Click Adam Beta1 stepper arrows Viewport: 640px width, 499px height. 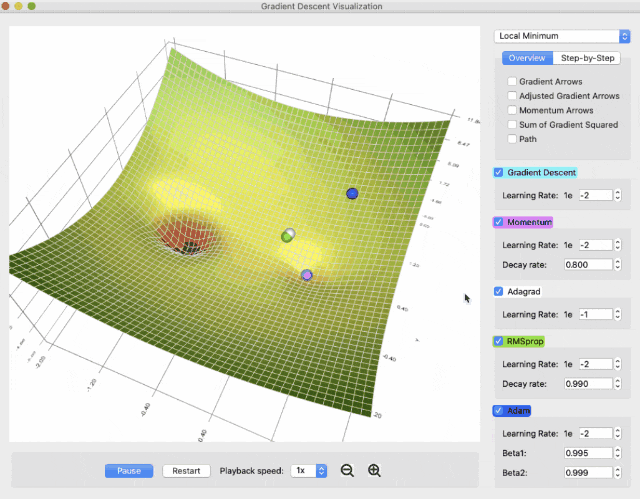click(x=618, y=453)
